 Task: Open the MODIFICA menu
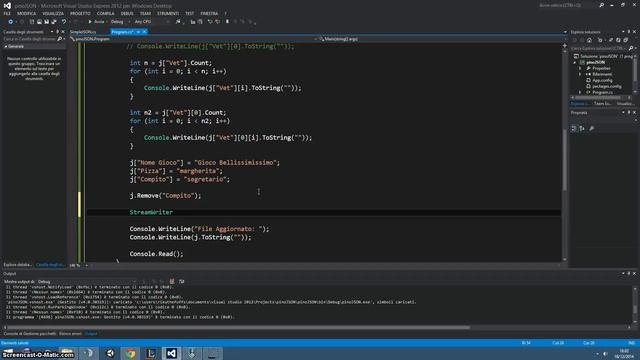point(27,13)
